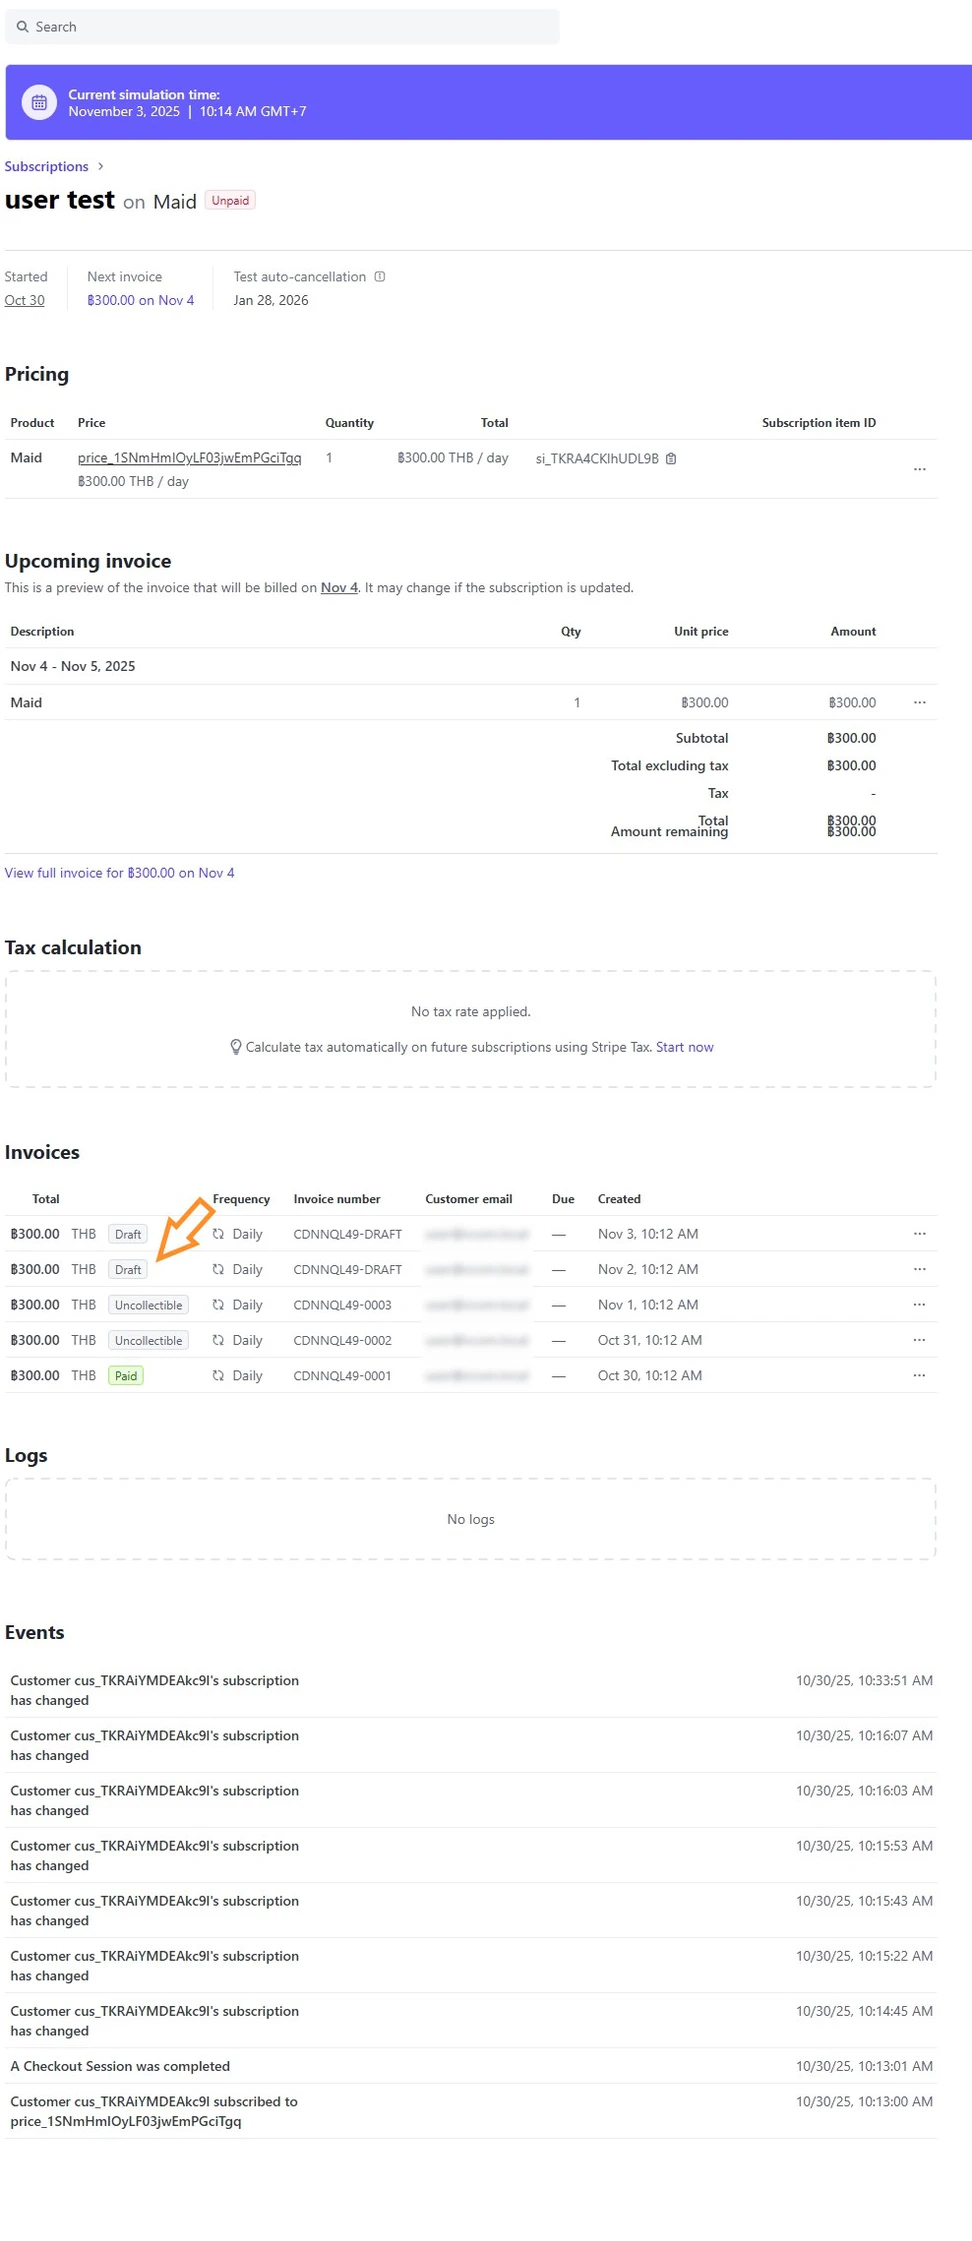Click info icon beside Test auto-cancellation
Image resolution: width=972 pixels, height=2241 pixels.
coord(380,277)
